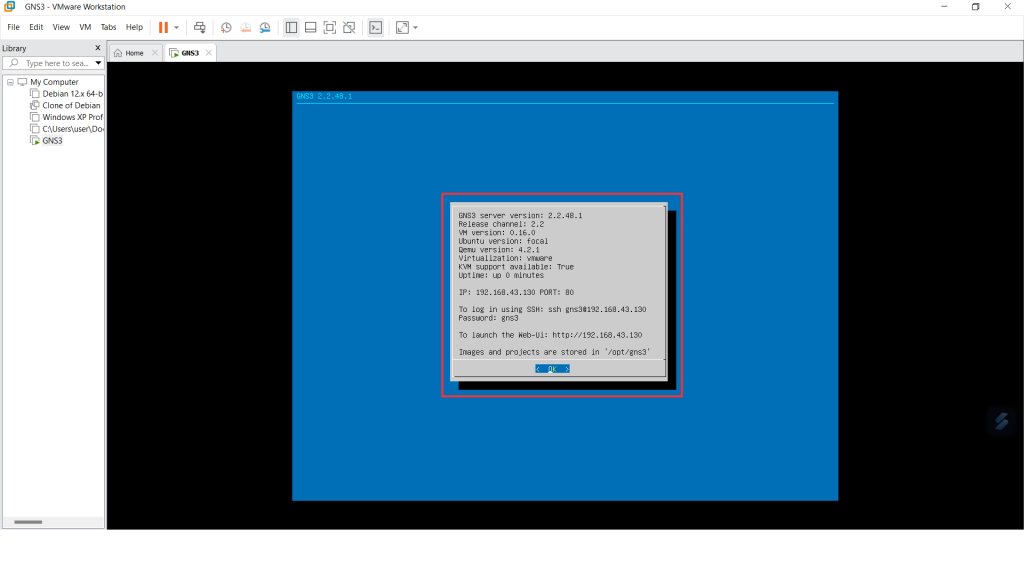
Task: Click the Revert to snapshot icon
Action: pos(245,27)
